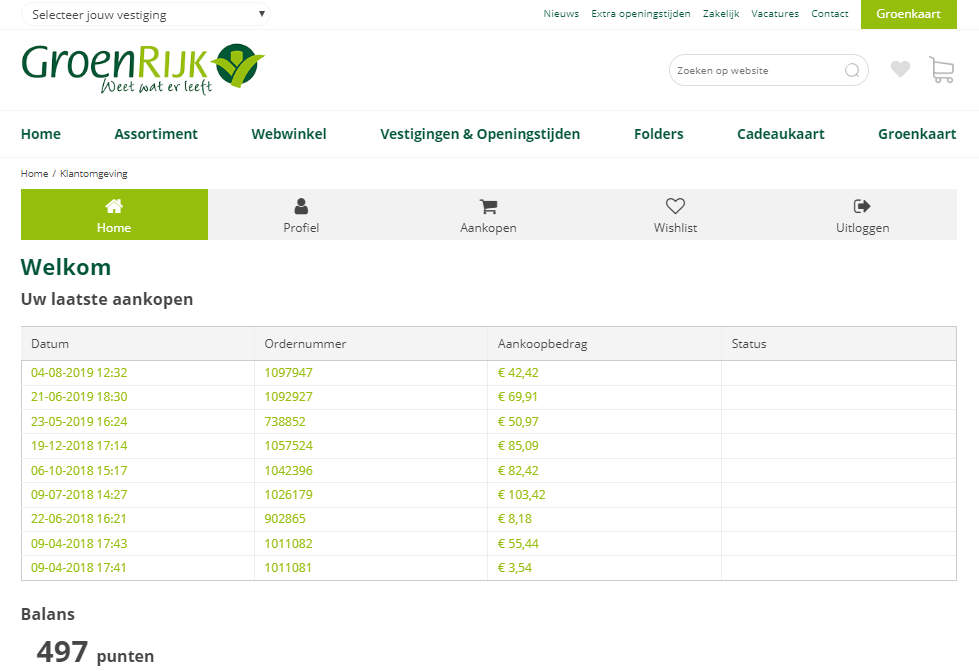The height and width of the screenshot is (671, 979).
Task: Select the green Home account tab
Action: click(114, 215)
